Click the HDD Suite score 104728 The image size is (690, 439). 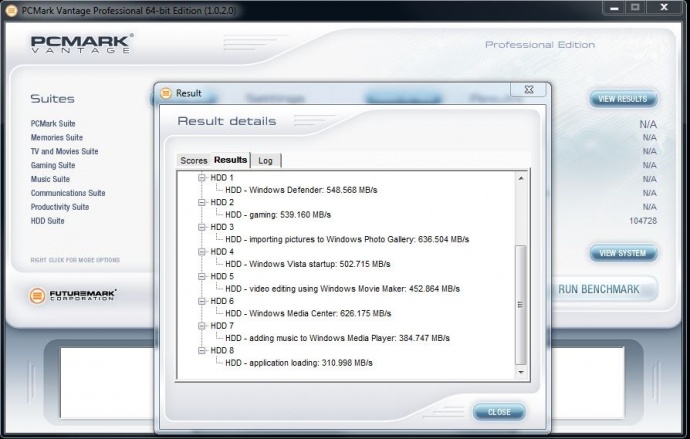point(643,221)
